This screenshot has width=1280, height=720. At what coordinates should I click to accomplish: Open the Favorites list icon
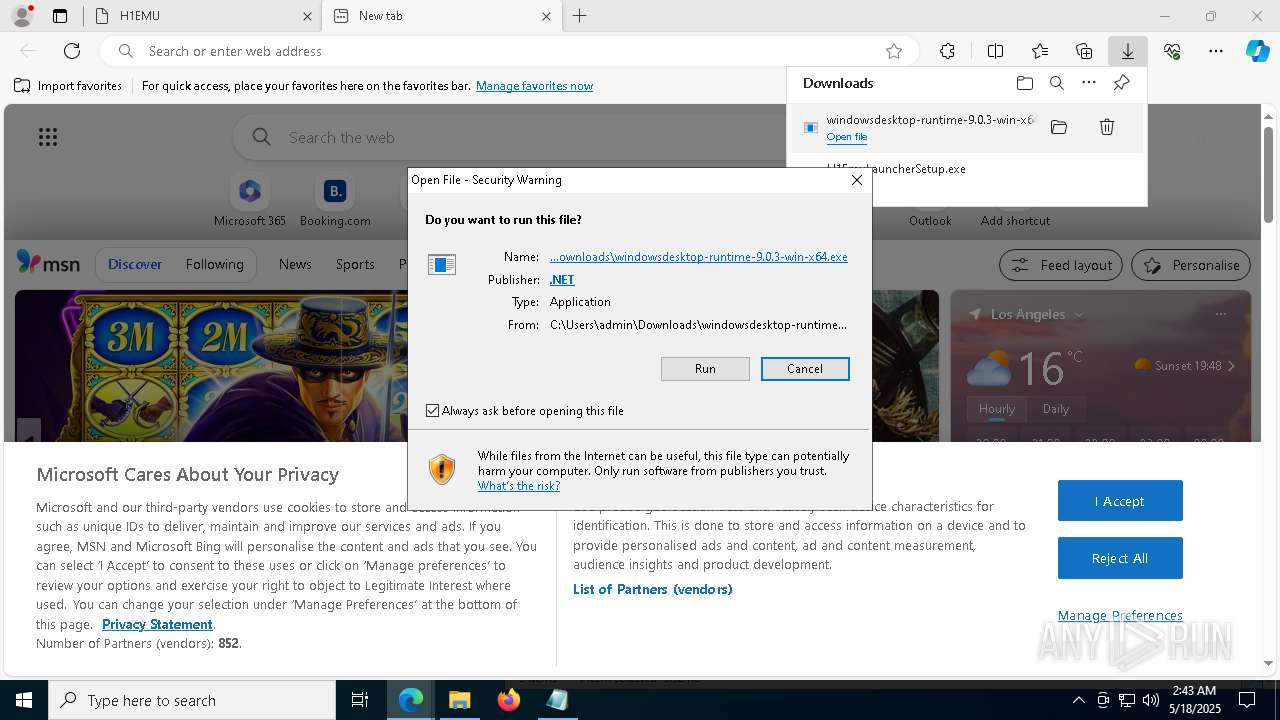click(x=1040, y=51)
